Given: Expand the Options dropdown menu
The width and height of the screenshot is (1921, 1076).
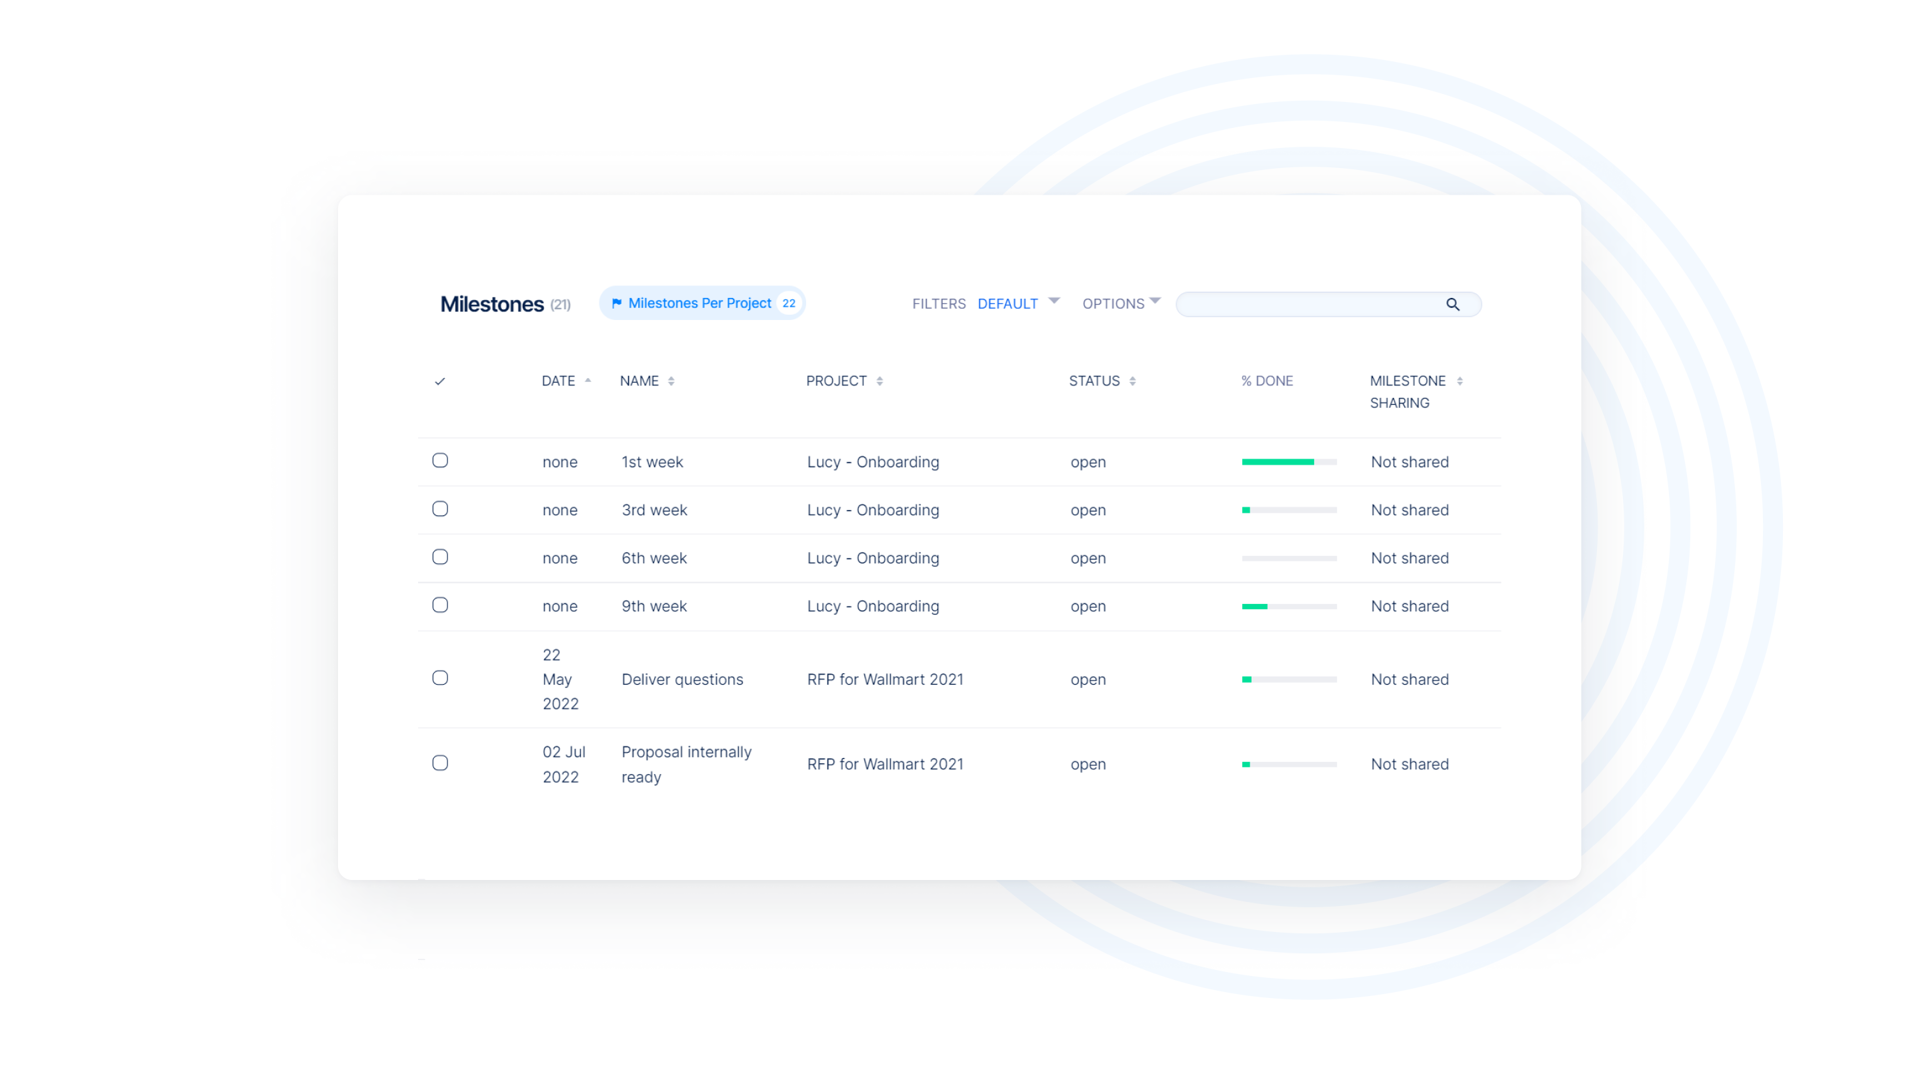Looking at the screenshot, I should pos(1120,304).
